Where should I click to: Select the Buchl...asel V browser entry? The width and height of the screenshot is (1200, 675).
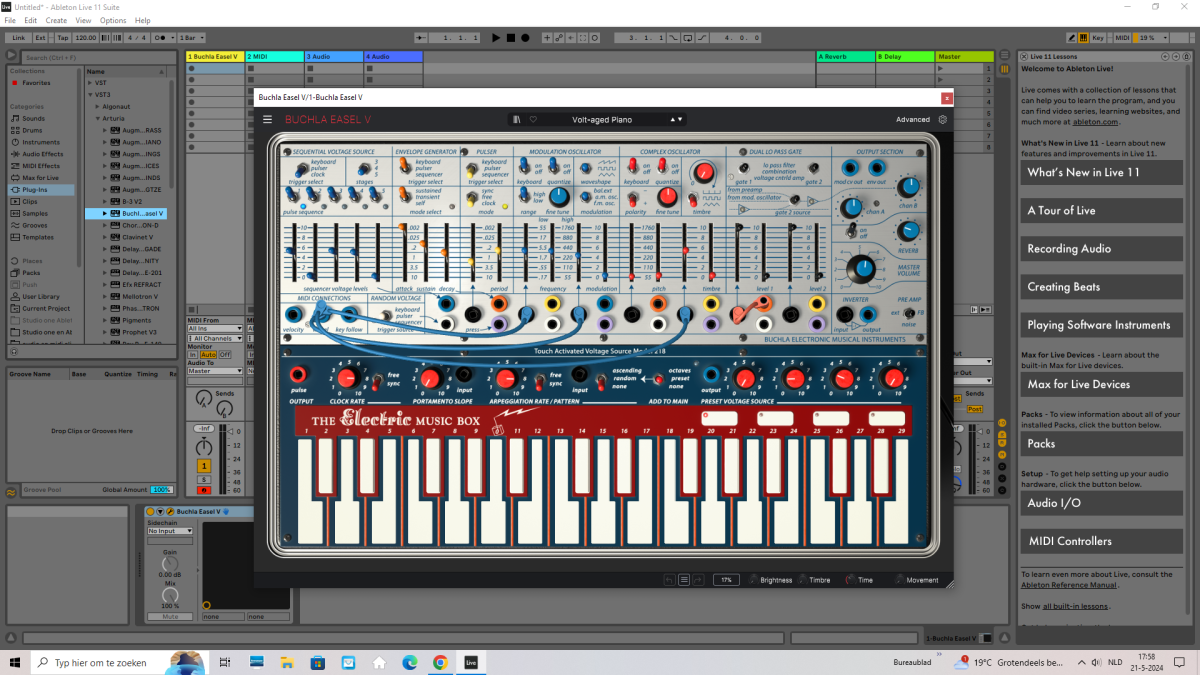[124, 213]
